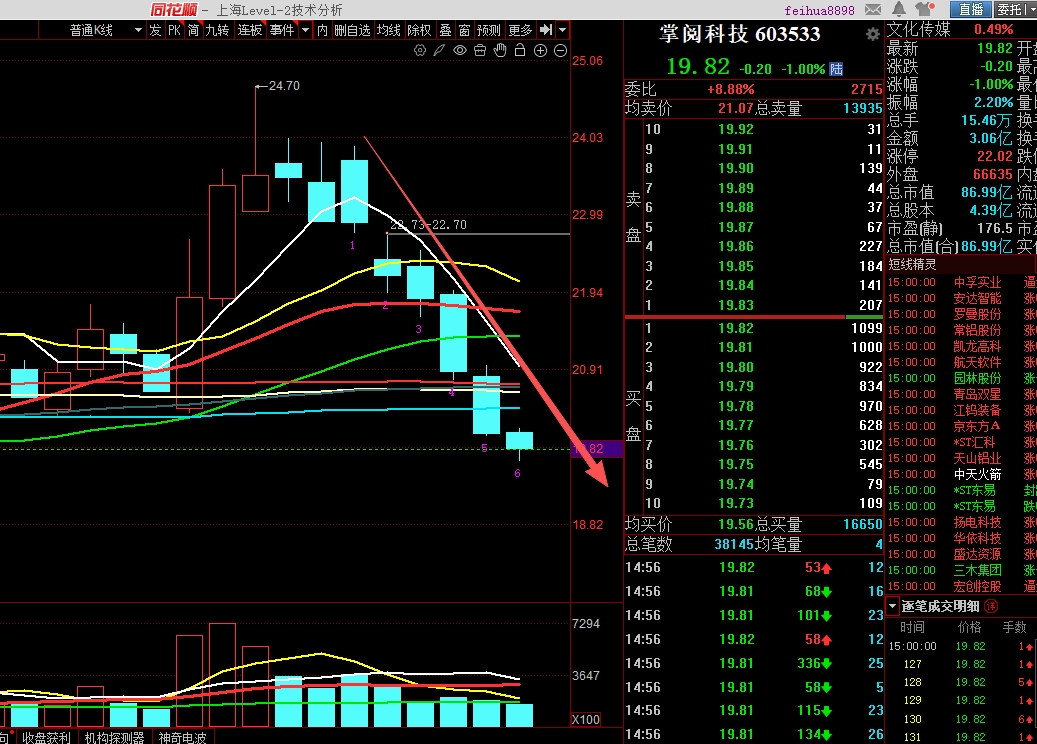Click 京东方A in 短线精灵 list
Image resolution: width=1037 pixels, height=744 pixels.
point(977,426)
